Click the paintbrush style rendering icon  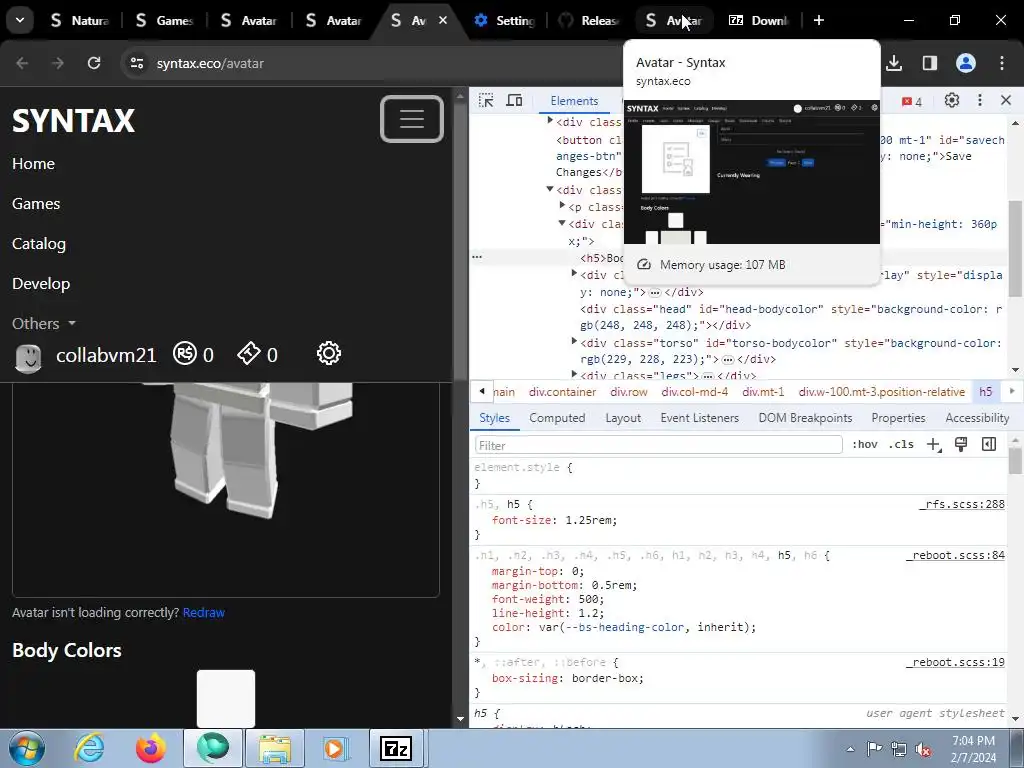coord(961,444)
